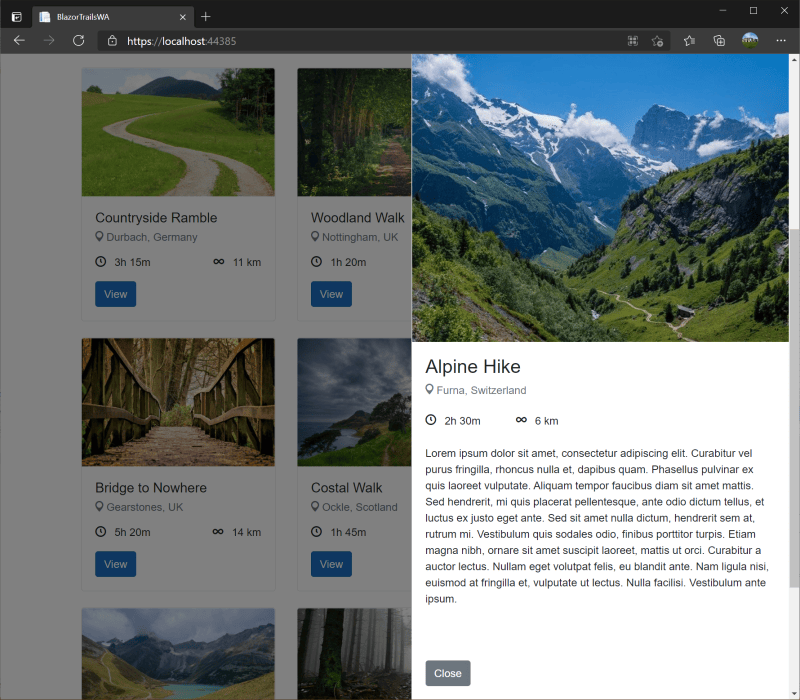This screenshot has height=700, width=800.
Task: Click the 2h 30m duration text
Action: tap(462, 421)
